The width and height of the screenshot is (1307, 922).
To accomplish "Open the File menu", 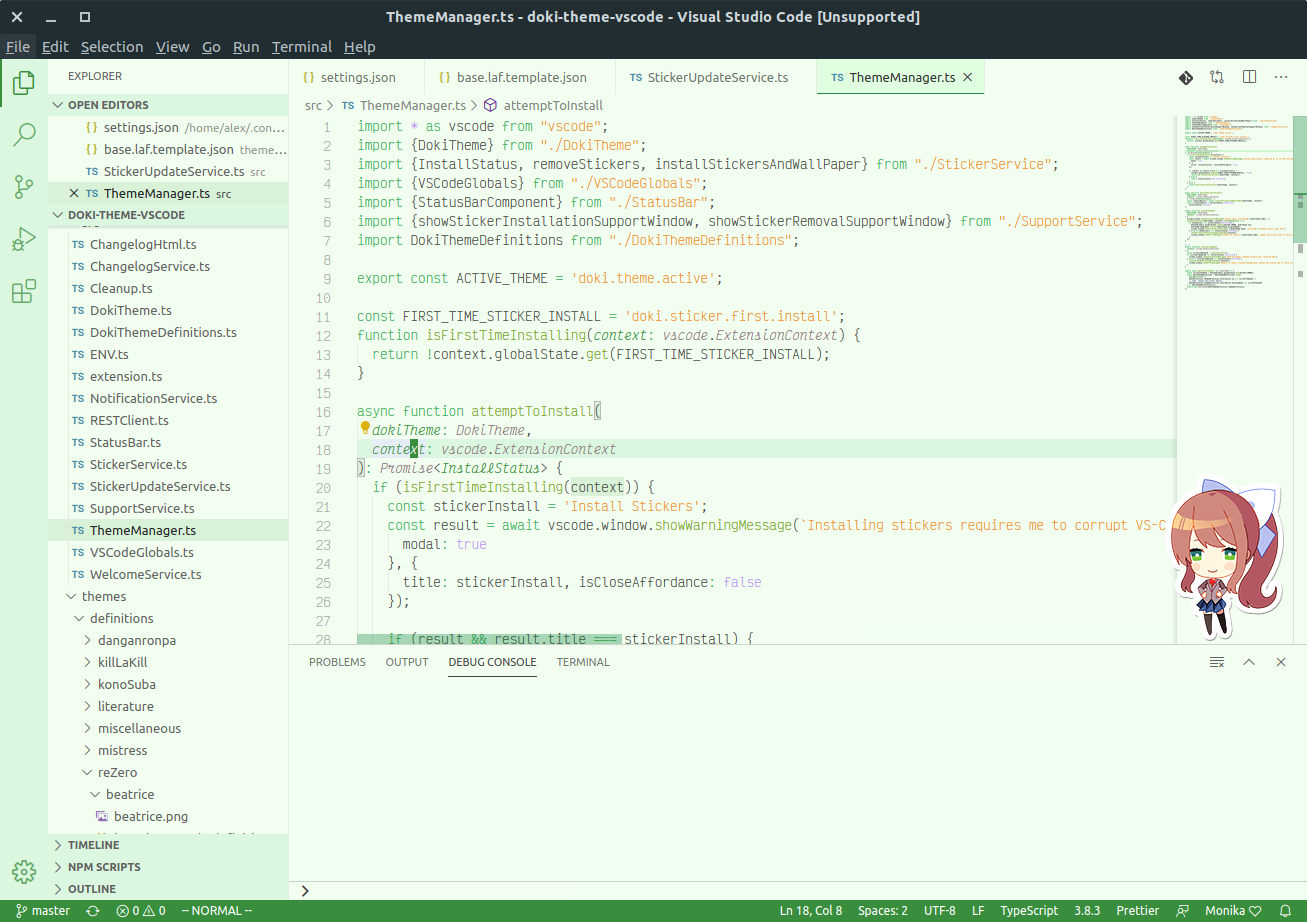I will pyautogui.click(x=18, y=46).
